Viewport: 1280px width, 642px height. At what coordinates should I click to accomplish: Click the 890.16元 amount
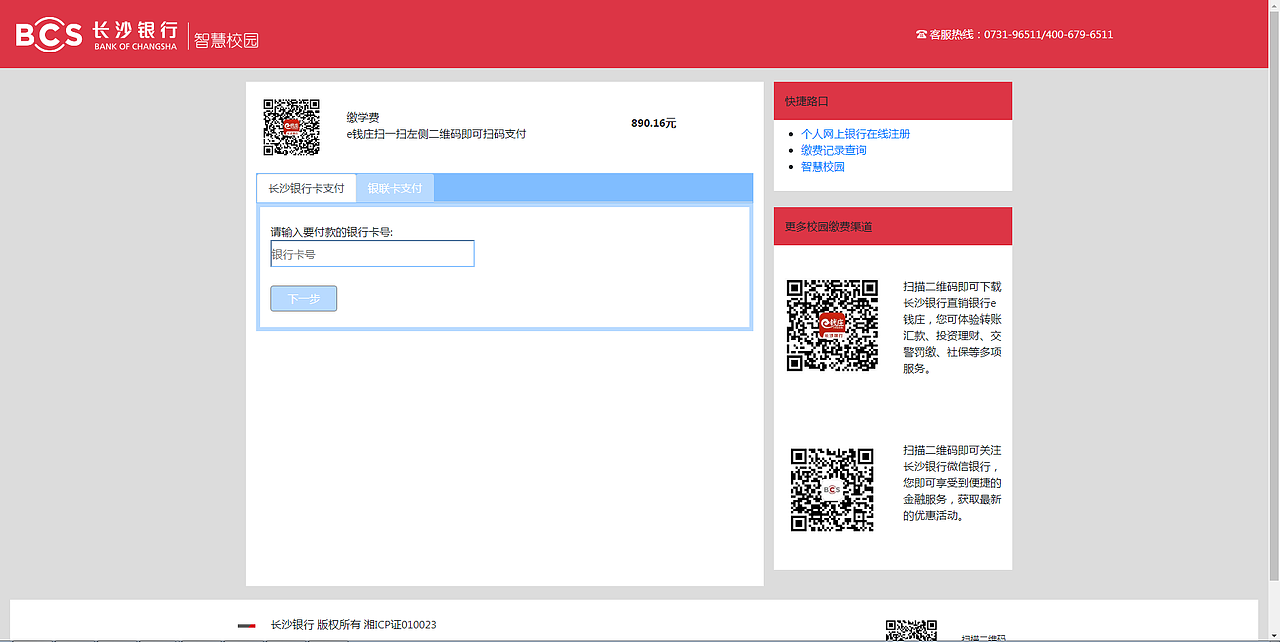[x=654, y=123]
